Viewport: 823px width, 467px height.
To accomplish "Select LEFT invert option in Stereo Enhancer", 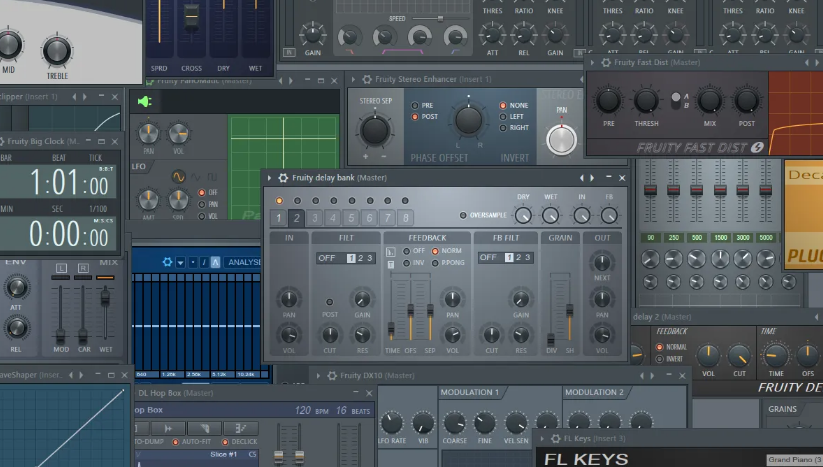I will [x=503, y=116].
